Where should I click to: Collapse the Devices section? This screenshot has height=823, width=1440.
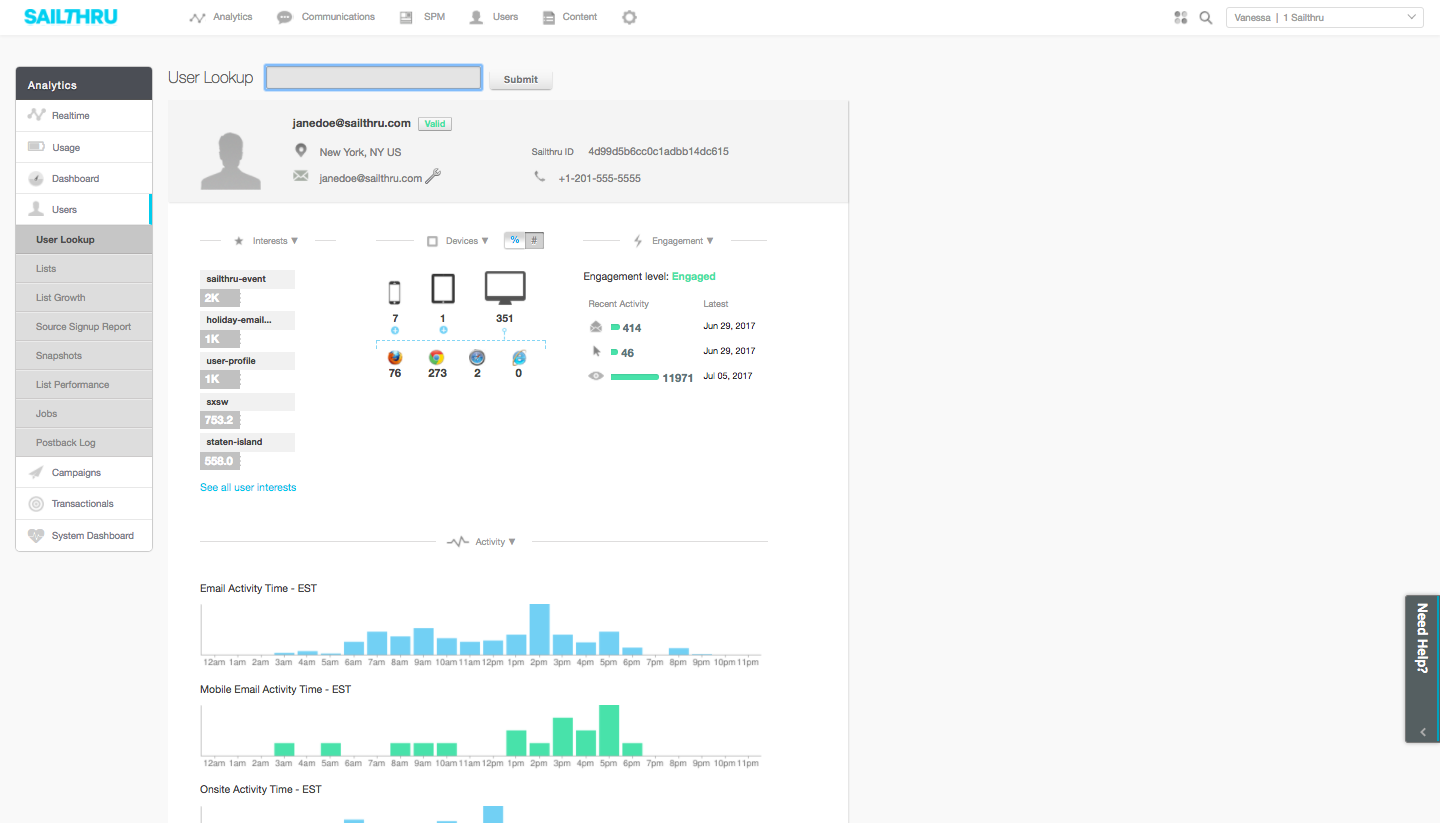485,241
